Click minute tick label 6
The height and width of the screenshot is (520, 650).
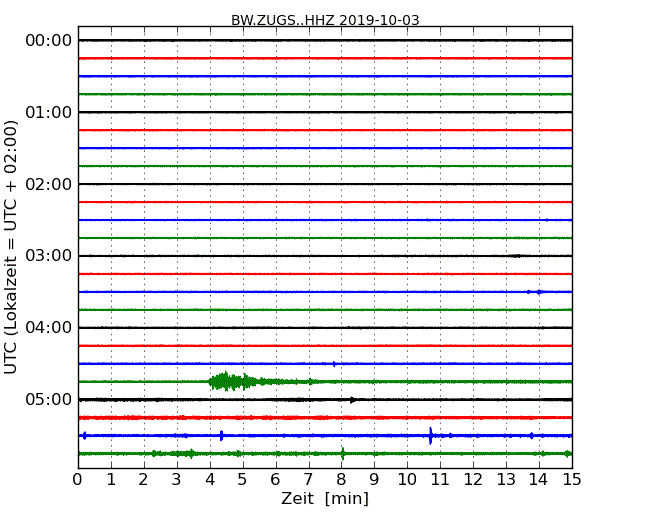tap(275, 480)
